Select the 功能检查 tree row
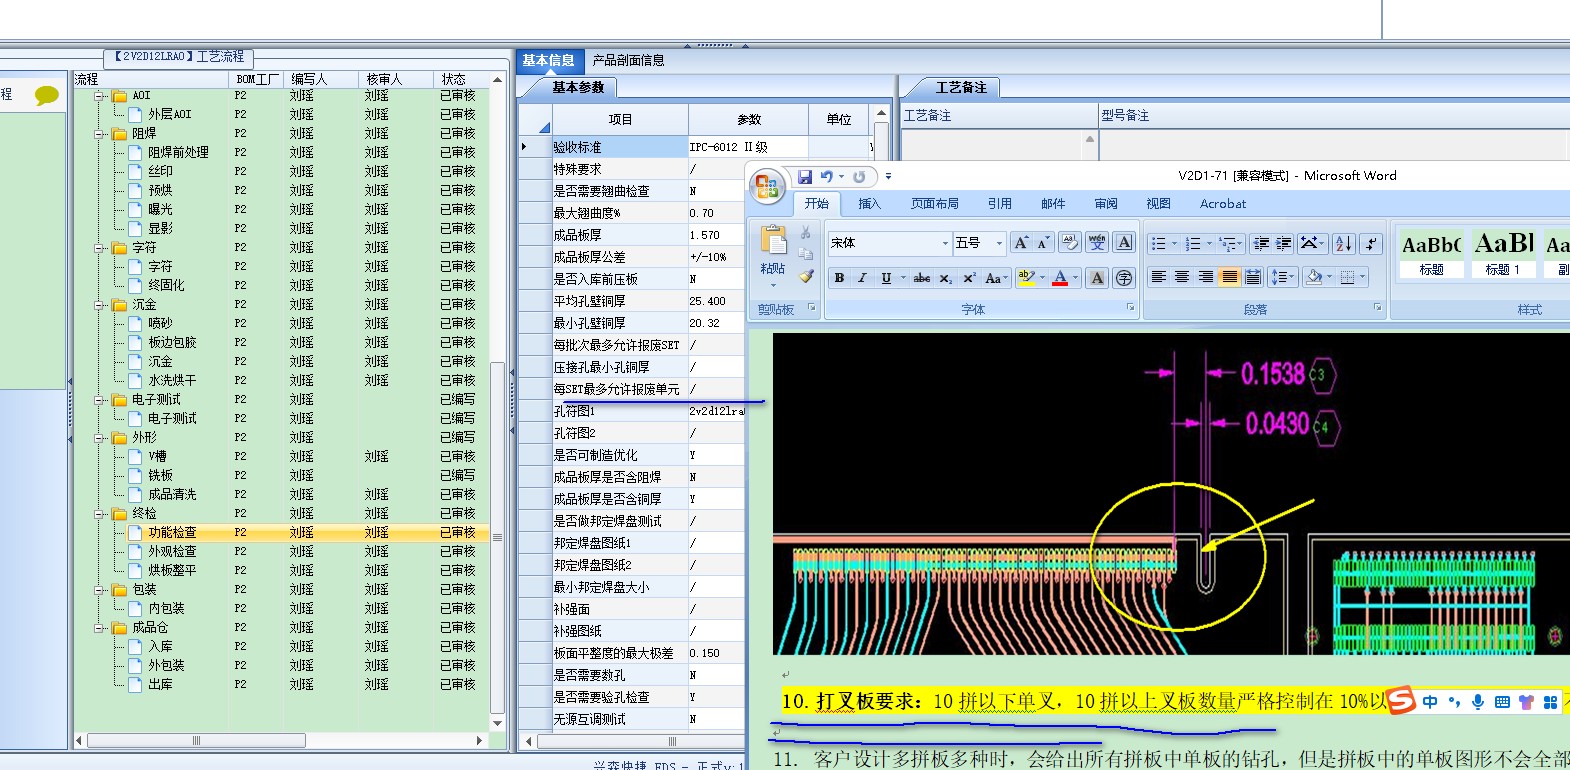The height and width of the screenshot is (770, 1570). pyautogui.click(x=283, y=533)
